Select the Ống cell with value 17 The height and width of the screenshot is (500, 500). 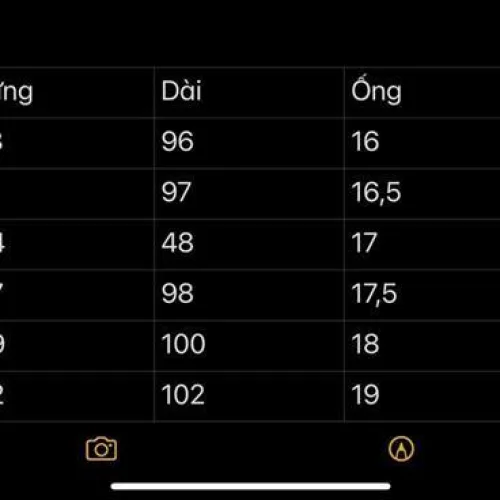coord(422,244)
